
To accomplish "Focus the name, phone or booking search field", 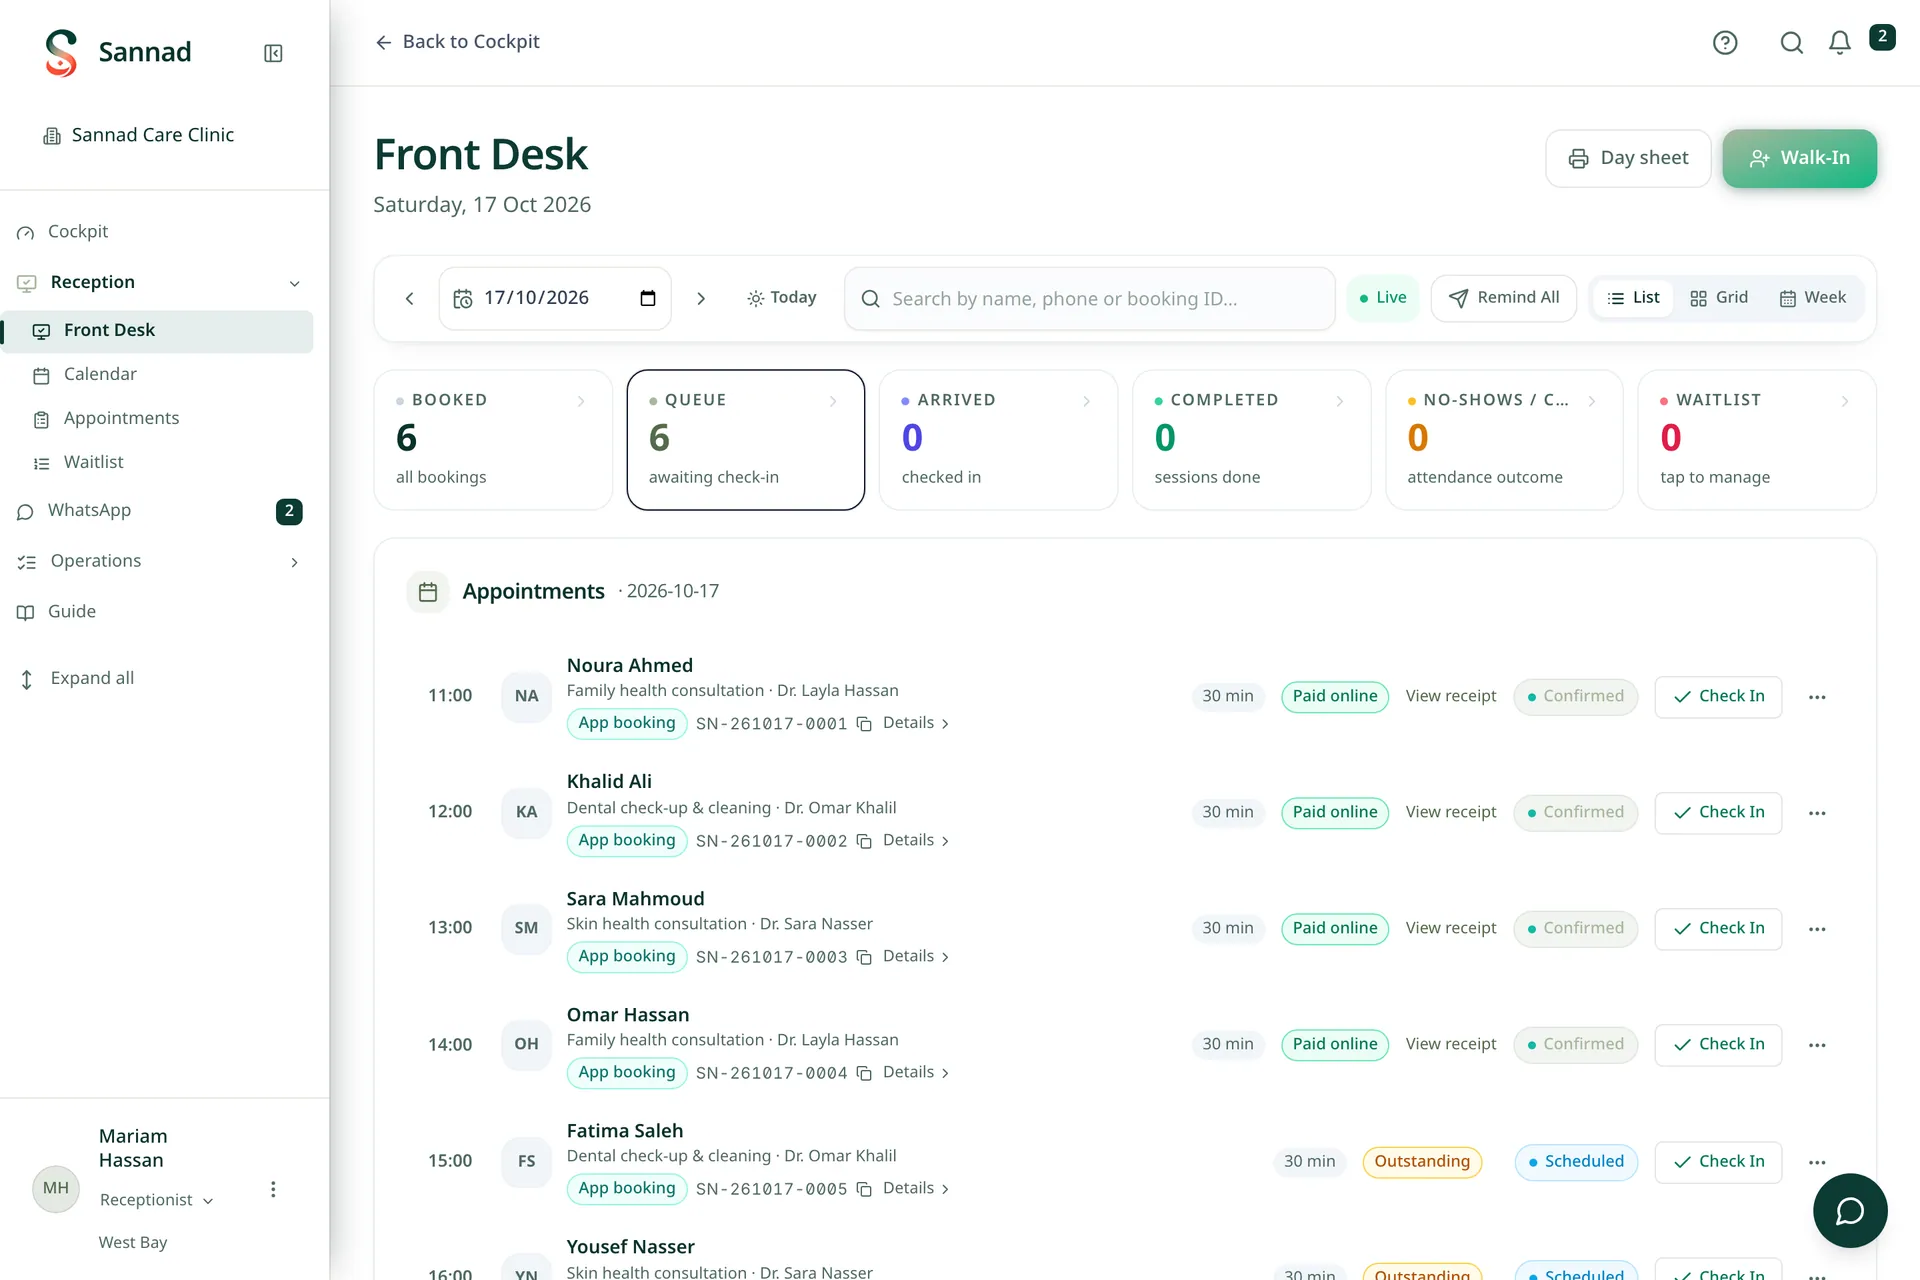I will (1090, 298).
